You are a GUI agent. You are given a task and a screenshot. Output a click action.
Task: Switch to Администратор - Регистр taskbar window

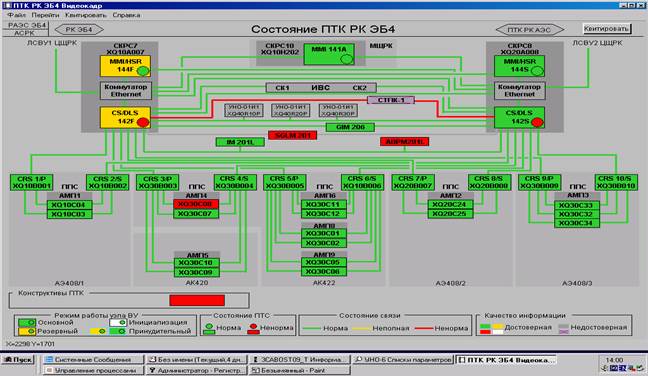click(197, 370)
